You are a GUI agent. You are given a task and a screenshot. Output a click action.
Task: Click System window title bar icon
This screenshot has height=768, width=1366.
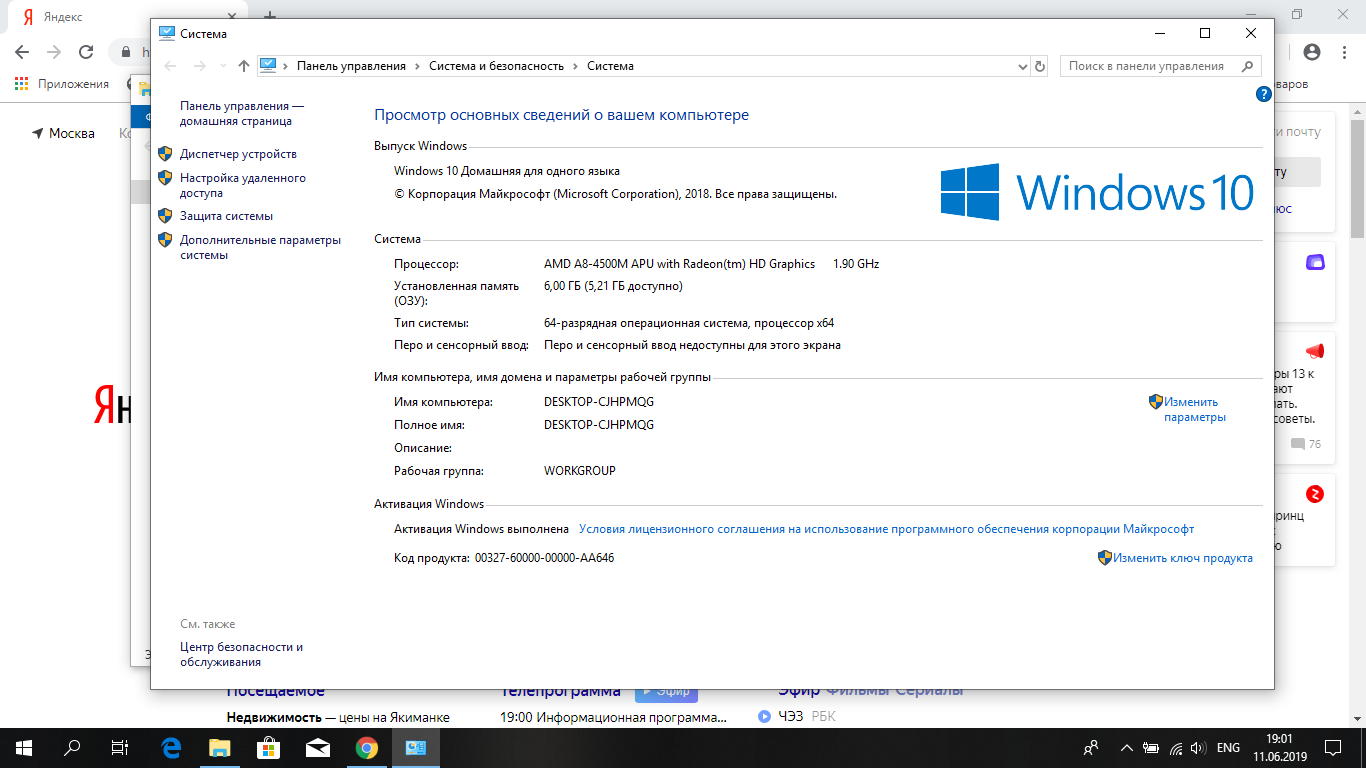167,33
